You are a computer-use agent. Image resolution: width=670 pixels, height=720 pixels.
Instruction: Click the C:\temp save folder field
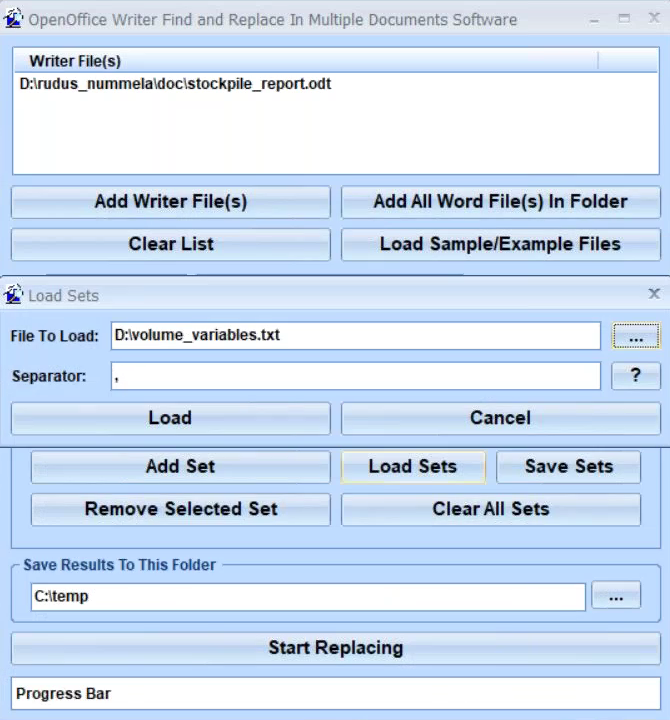point(308,597)
